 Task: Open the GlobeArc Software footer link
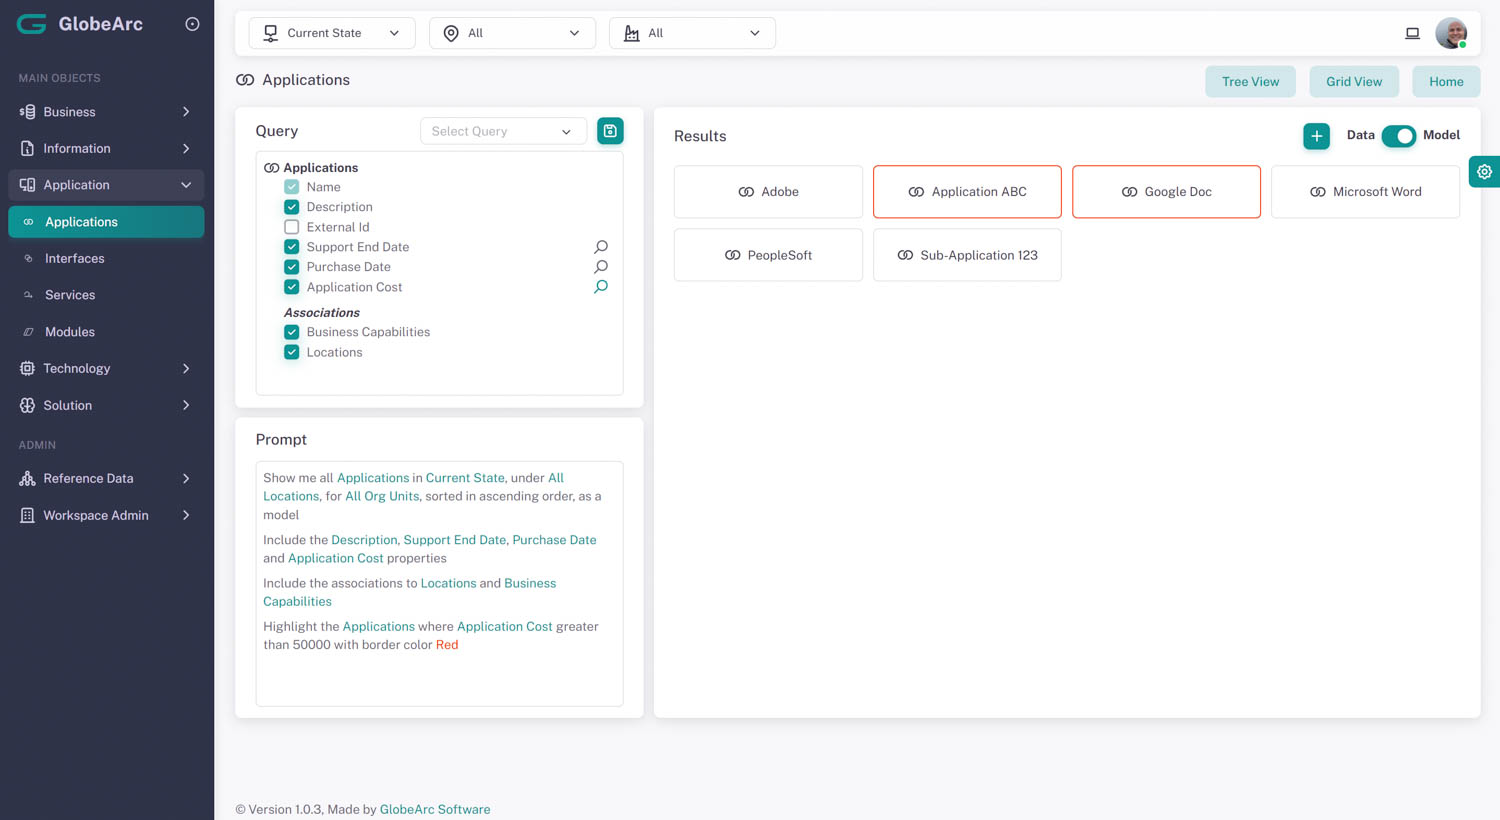435,809
